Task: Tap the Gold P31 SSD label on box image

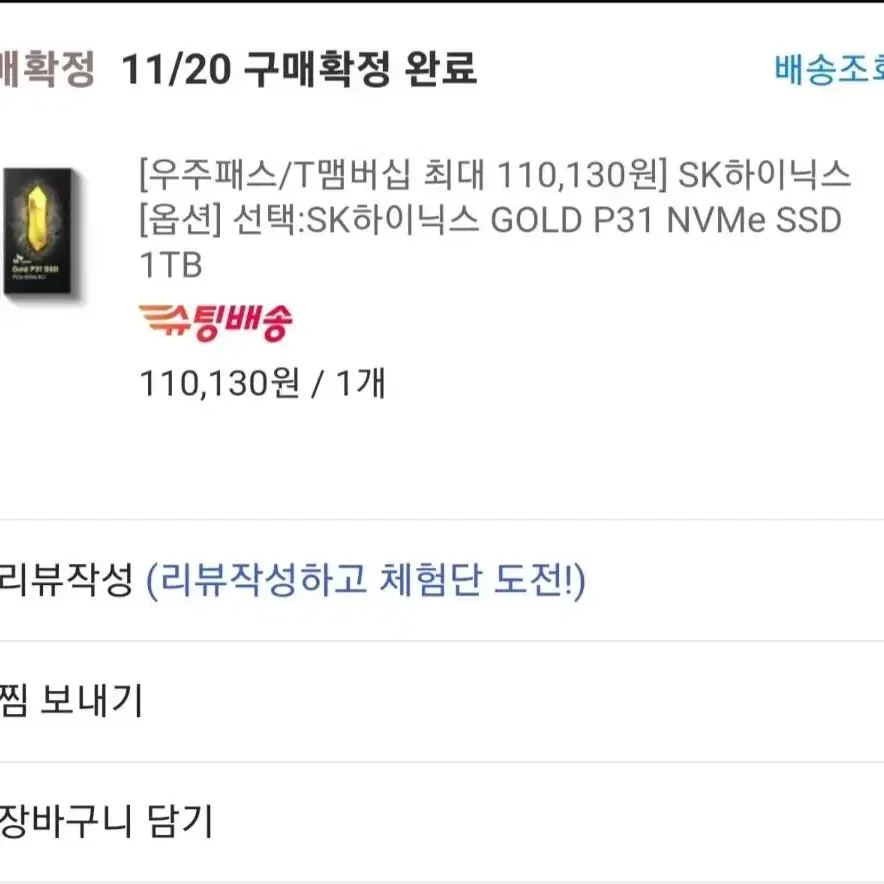Action: [x=36, y=269]
